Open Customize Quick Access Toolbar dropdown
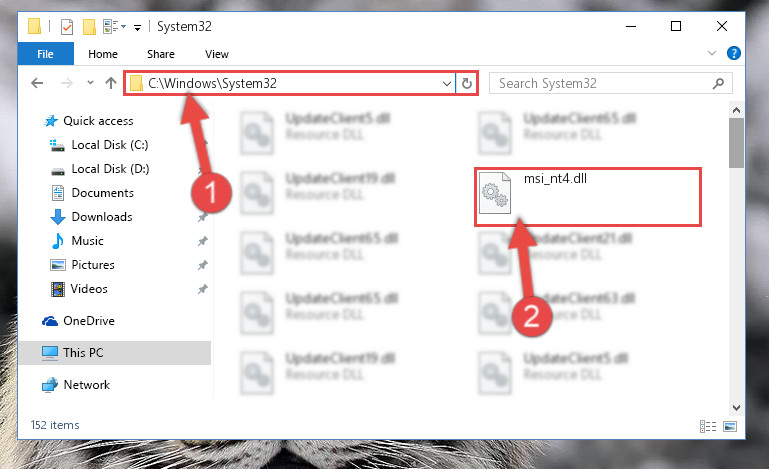 pyautogui.click(x=138, y=27)
